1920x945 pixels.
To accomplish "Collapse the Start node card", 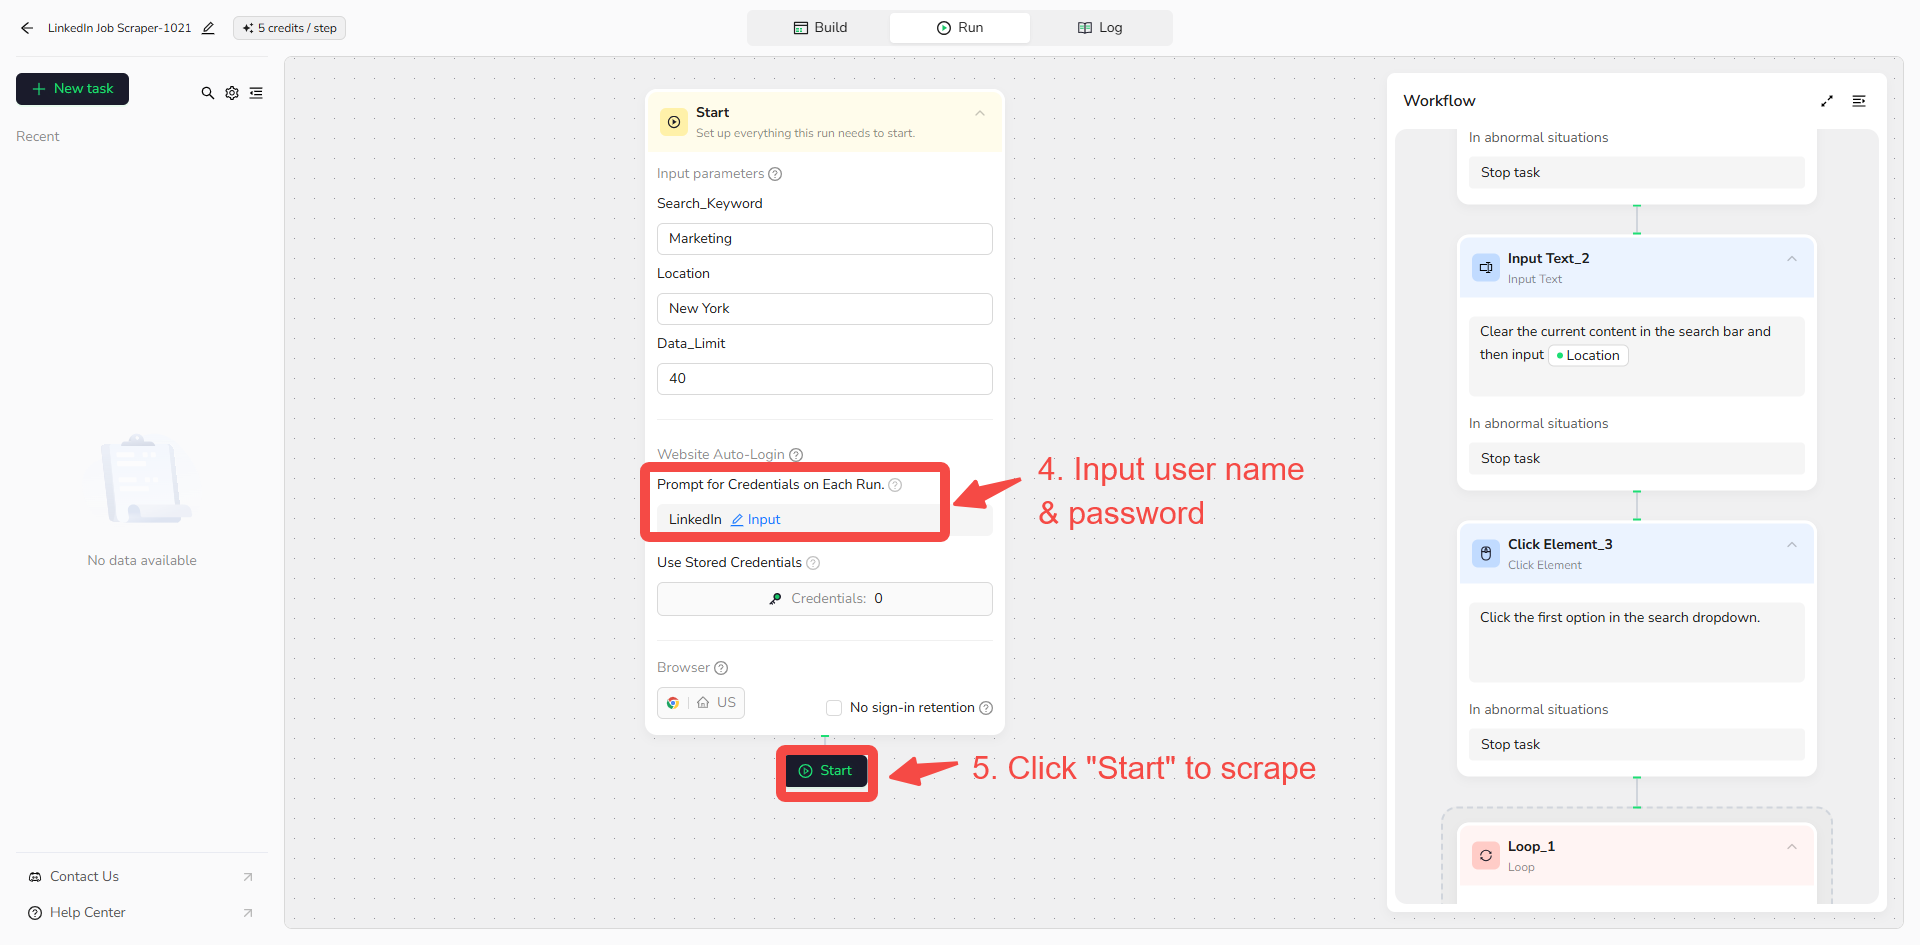I will coord(980,114).
